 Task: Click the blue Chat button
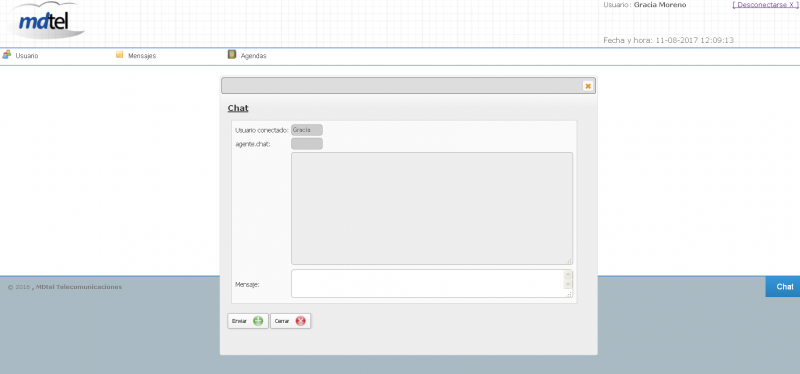[x=783, y=287]
